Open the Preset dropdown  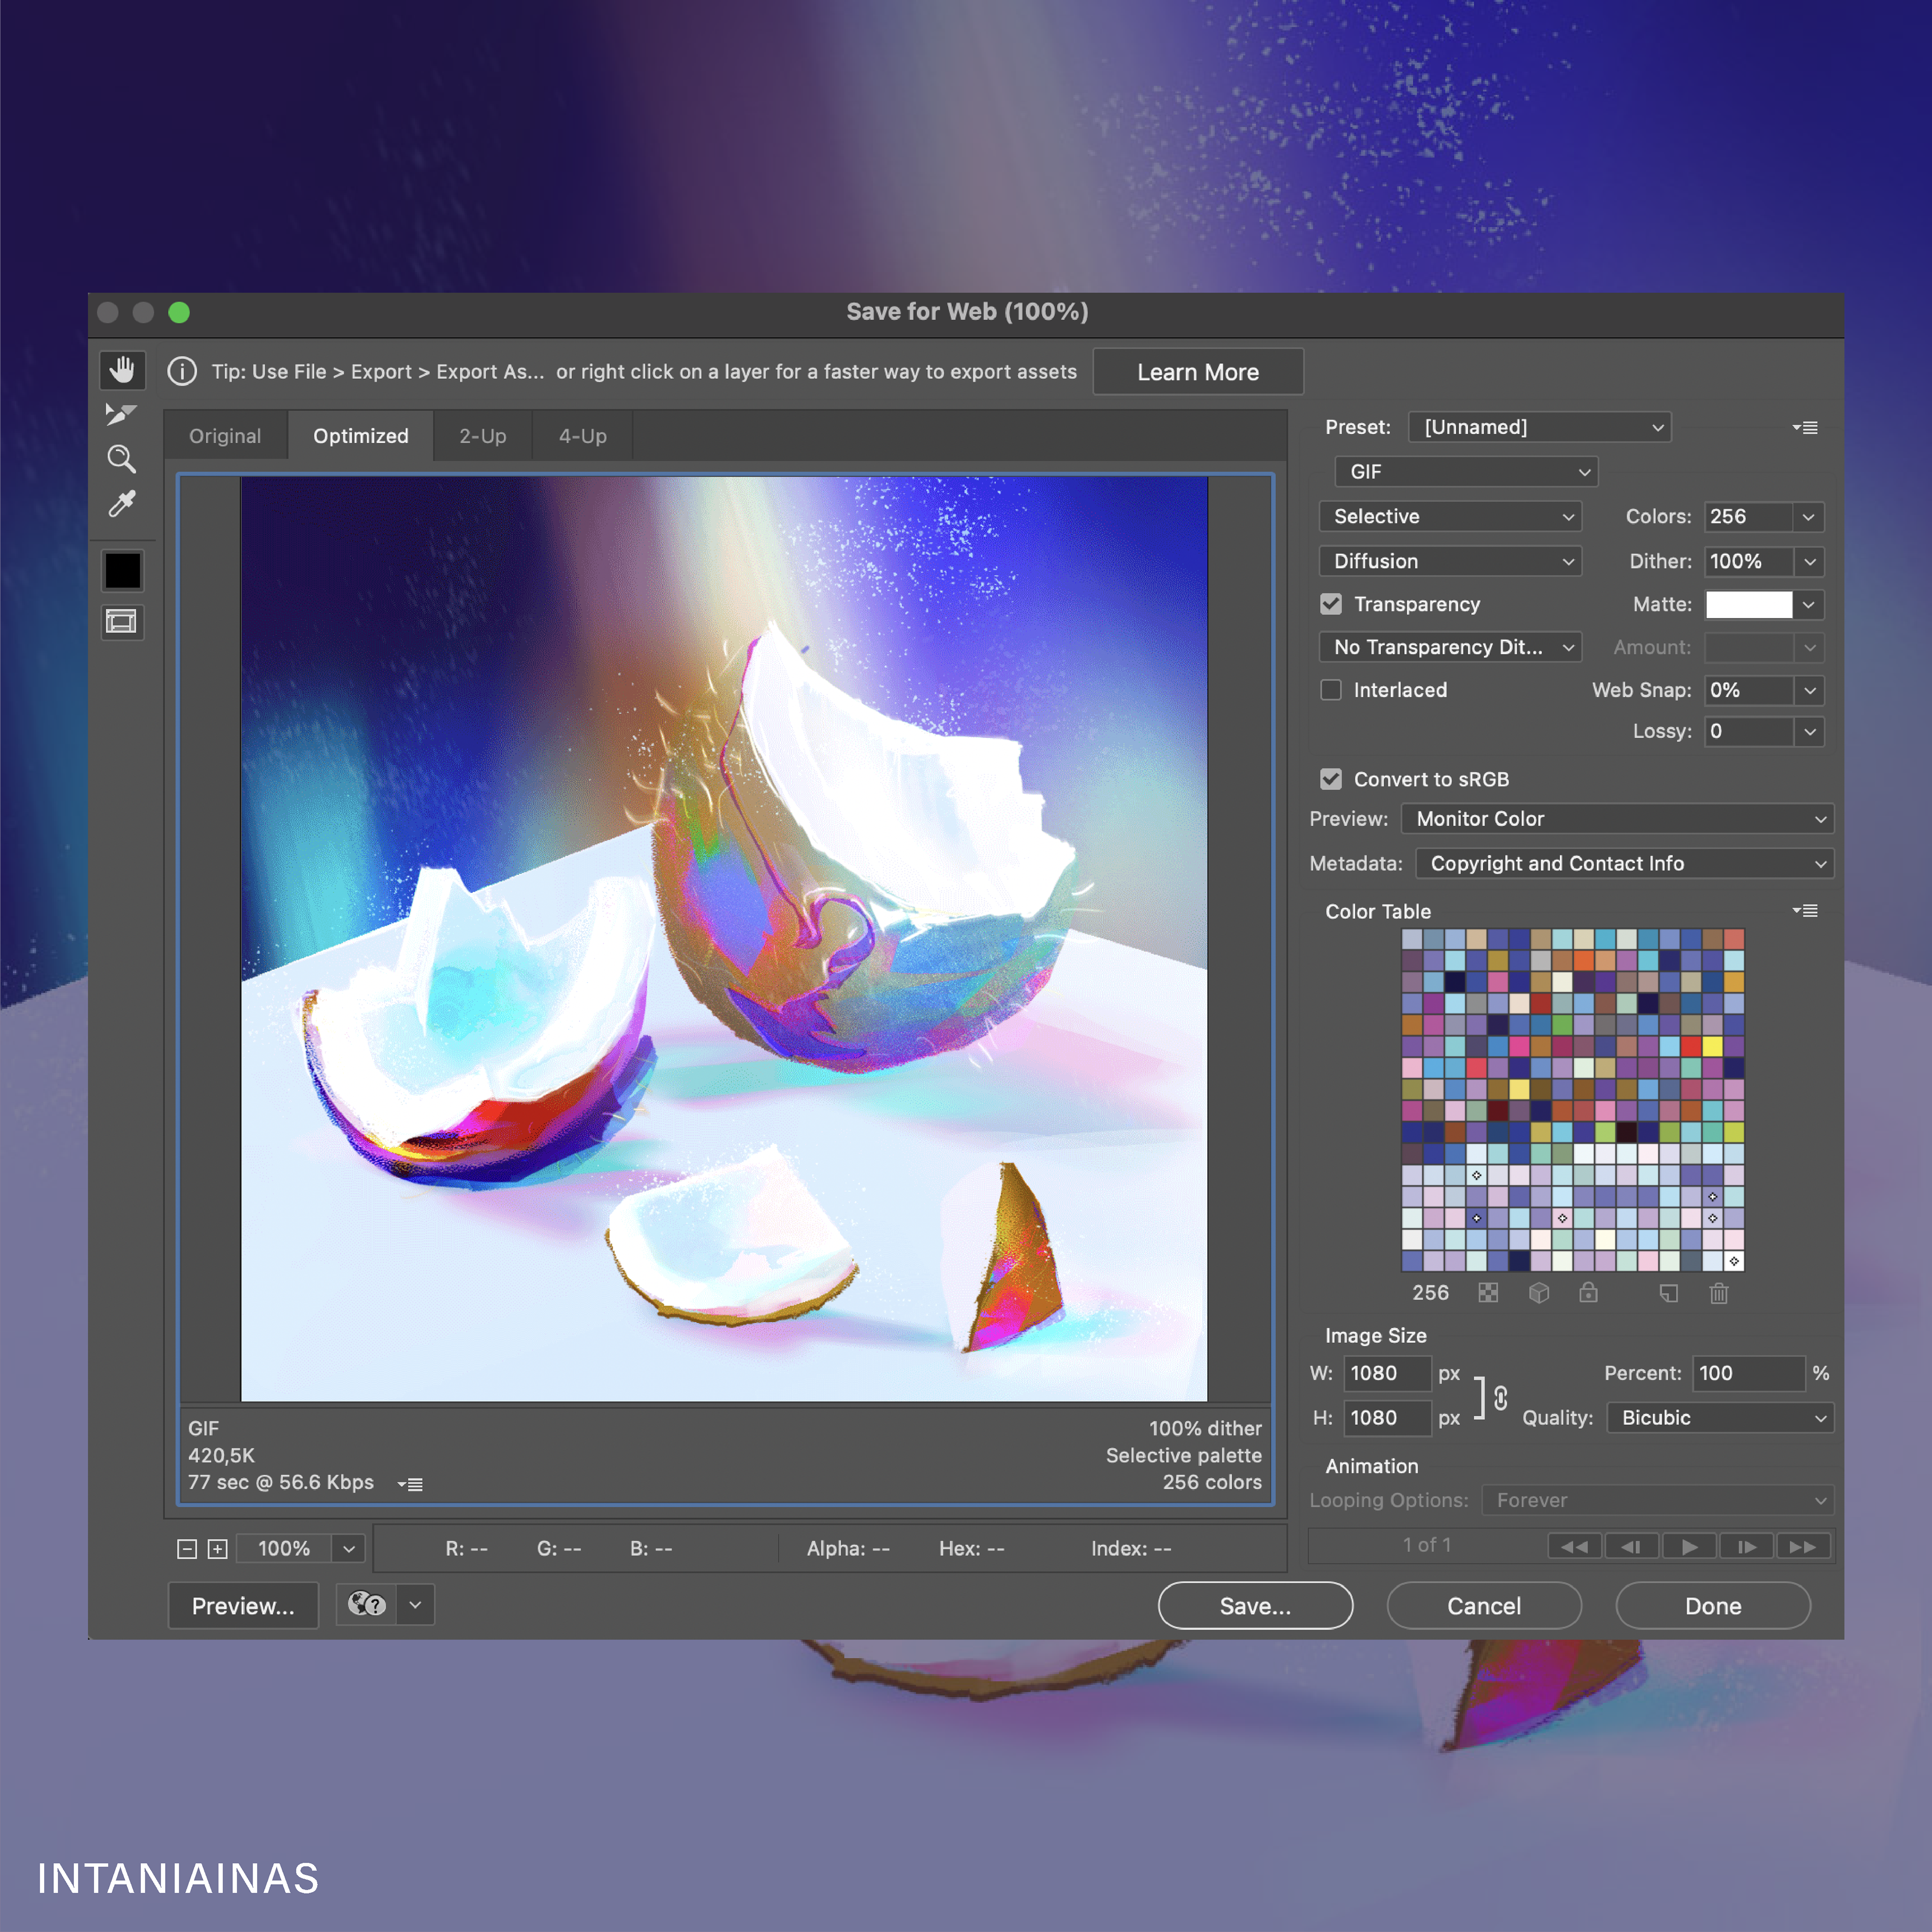(x=1539, y=427)
